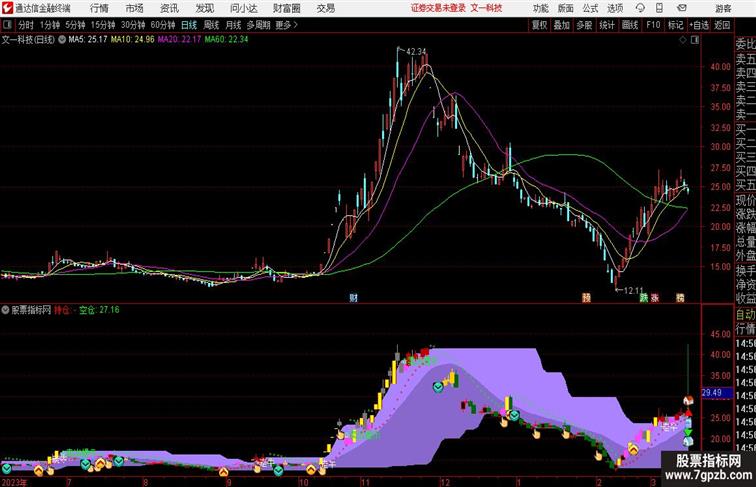Viewport: 756px width, 487px height.
Task: Open the 行情 menu
Action: point(99,8)
